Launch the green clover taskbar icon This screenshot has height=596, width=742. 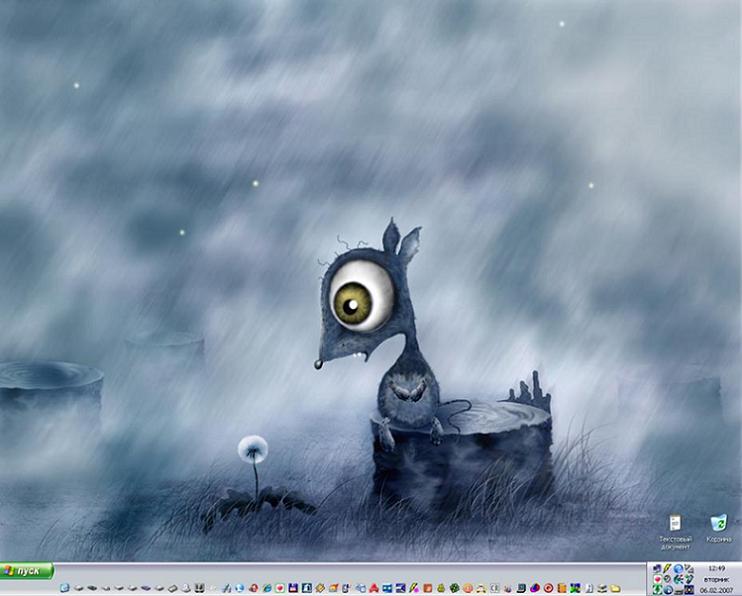[x=453, y=588]
